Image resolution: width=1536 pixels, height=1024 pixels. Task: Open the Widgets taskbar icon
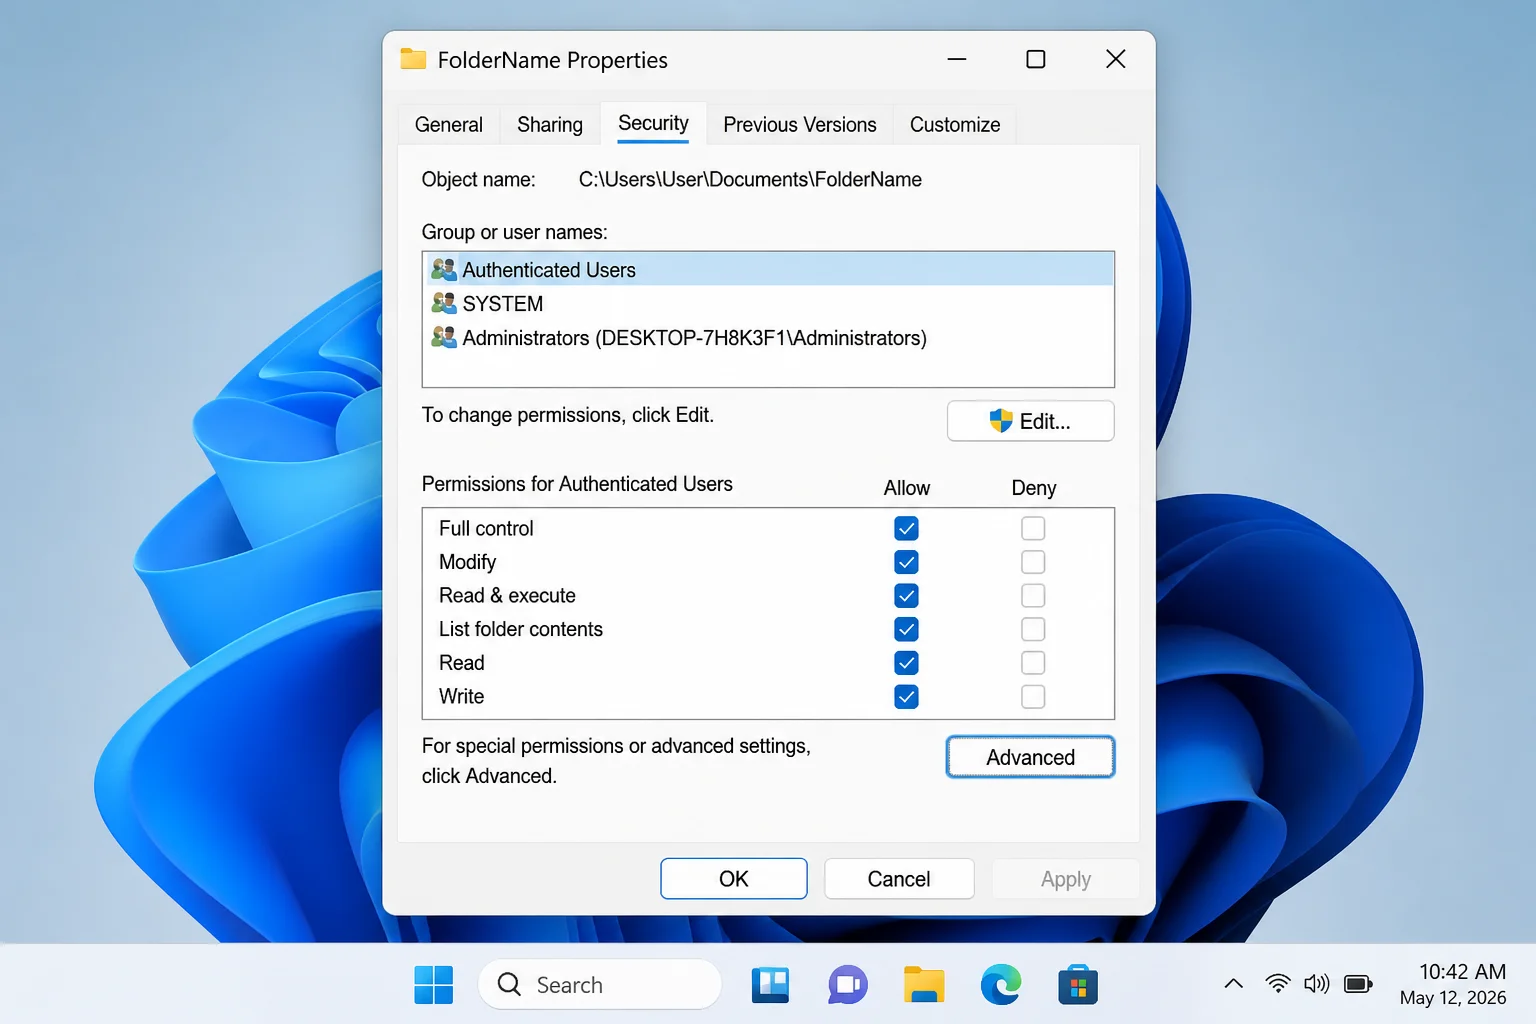[x=770, y=985]
